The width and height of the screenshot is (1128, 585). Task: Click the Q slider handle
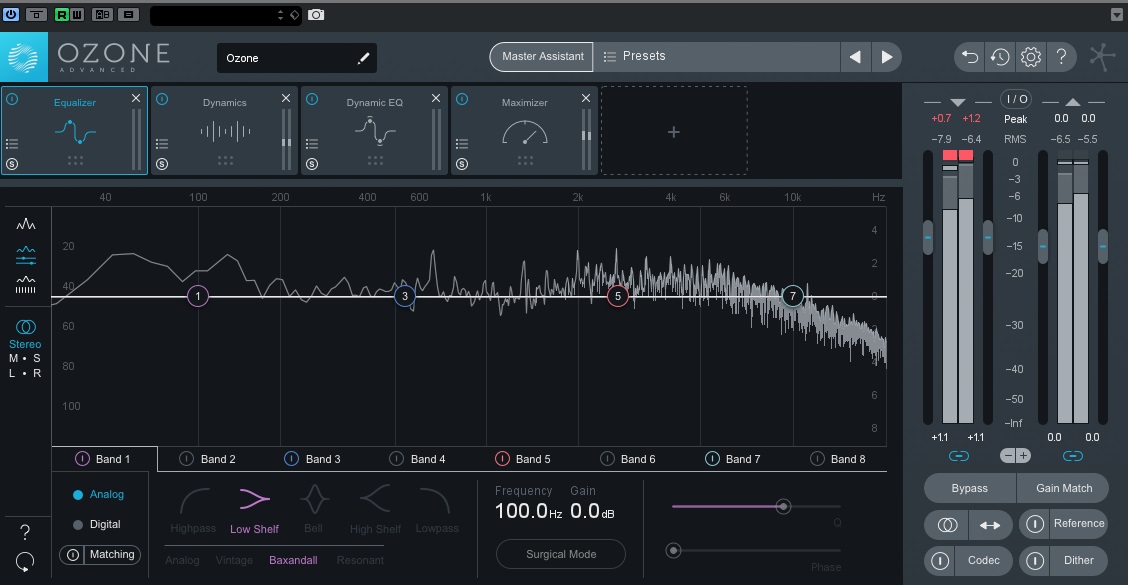(783, 507)
